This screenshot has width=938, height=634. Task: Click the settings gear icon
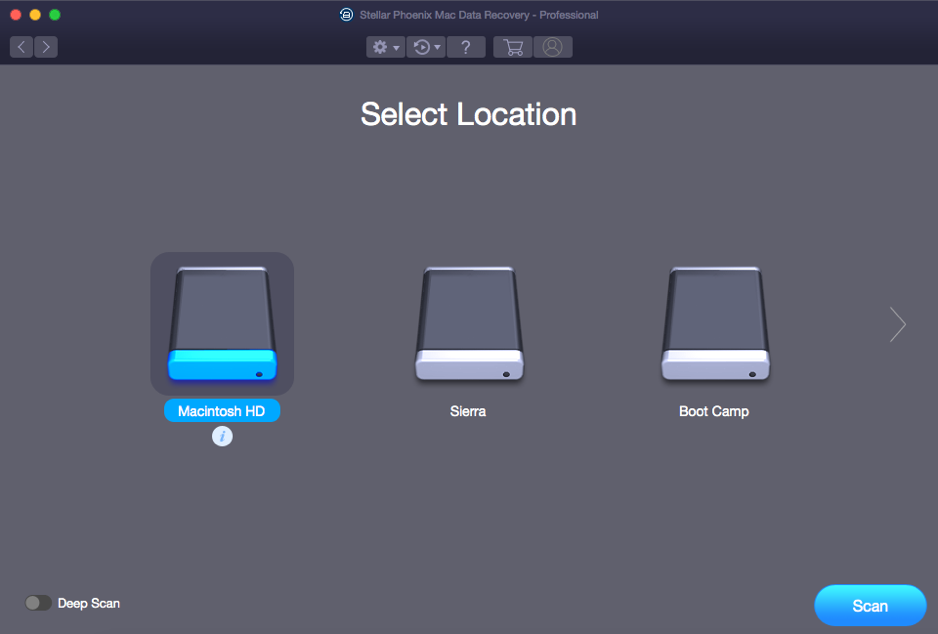point(380,46)
